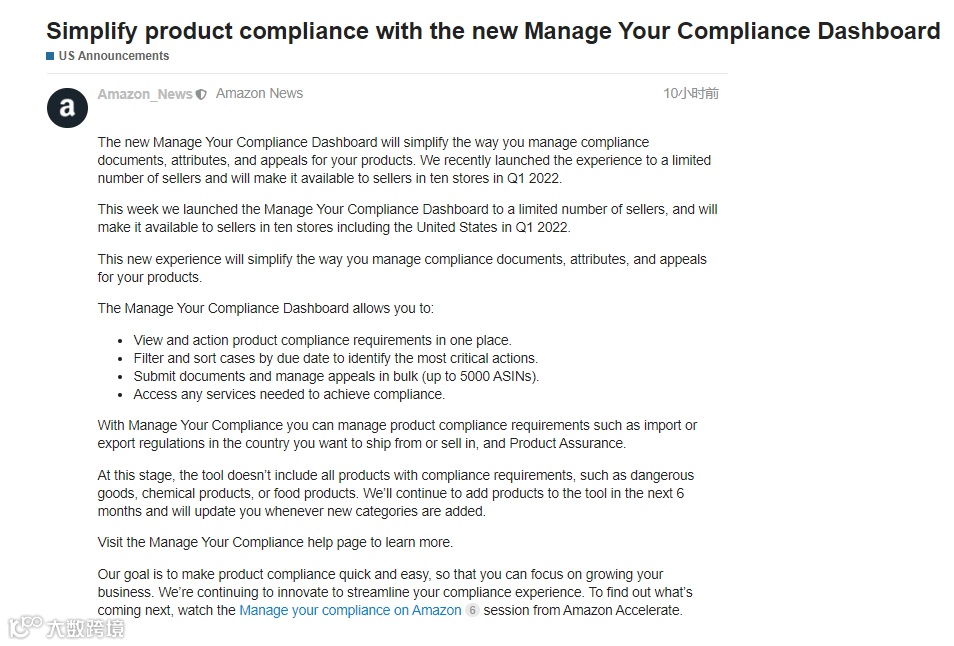The image size is (954, 646).
Task: Click the line The Manage Your Compliance Dashboard allows you to
Action: [265, 308]
